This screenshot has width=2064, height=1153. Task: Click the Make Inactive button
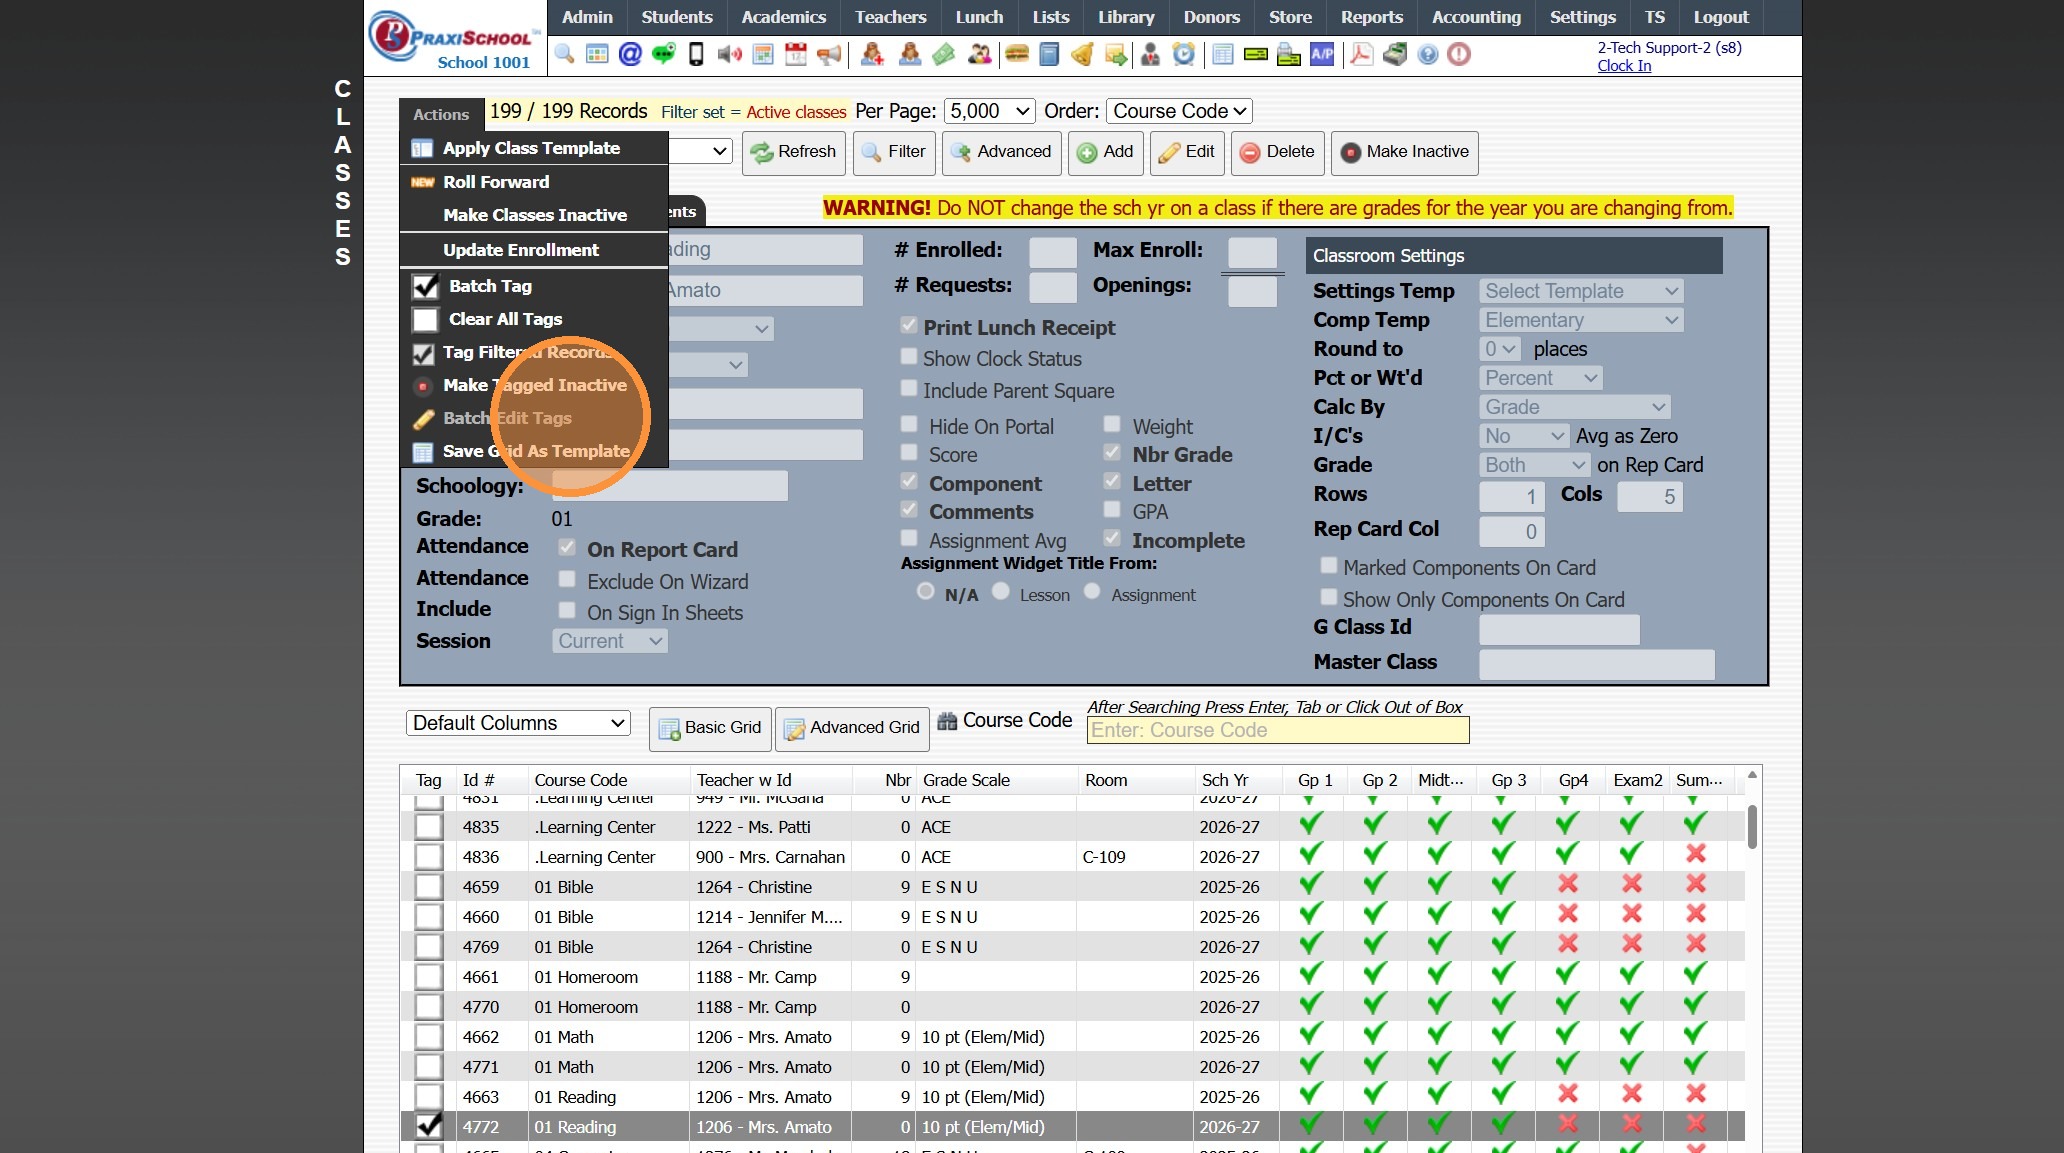1404,152
